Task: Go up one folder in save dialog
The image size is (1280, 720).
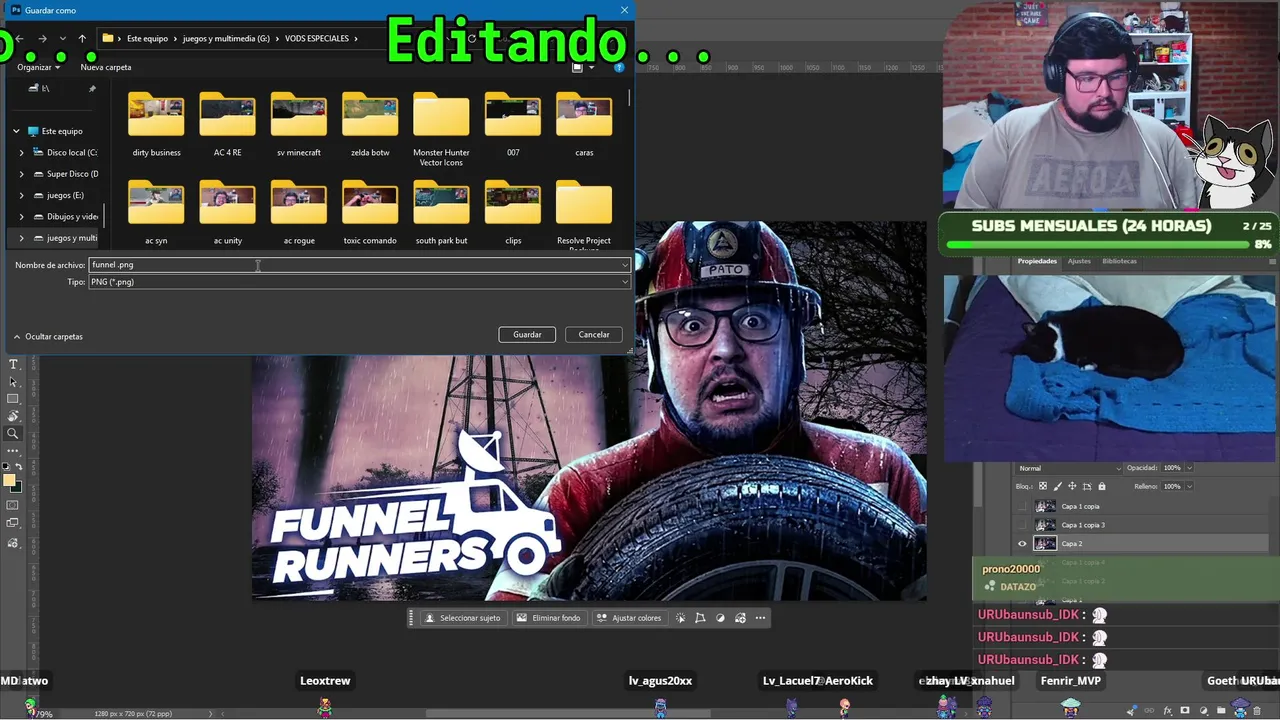Action: point(82,39)
